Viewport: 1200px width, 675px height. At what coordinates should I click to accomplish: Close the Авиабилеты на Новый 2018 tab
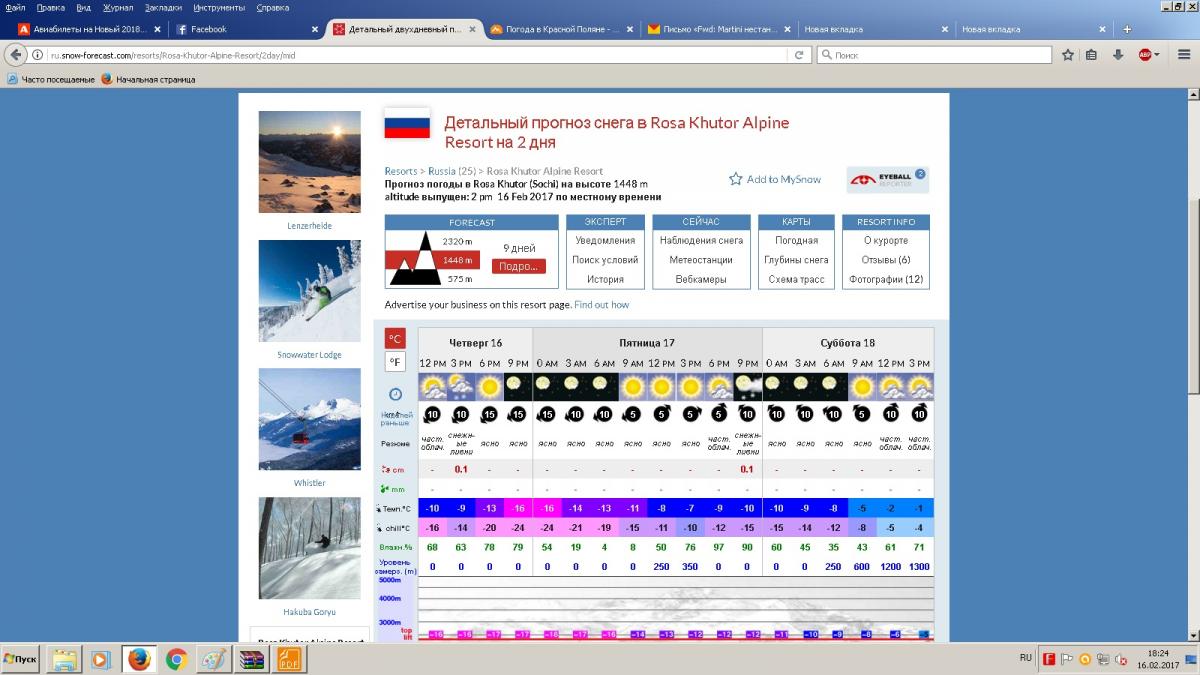(x=157, y=29)
